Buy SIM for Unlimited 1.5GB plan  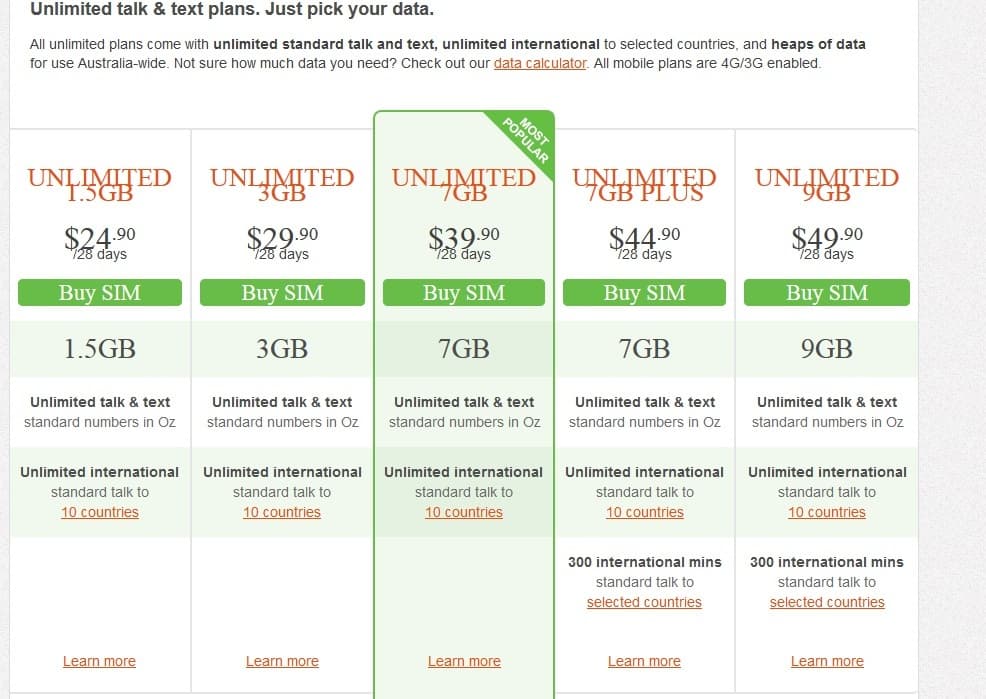pos(100,293)
